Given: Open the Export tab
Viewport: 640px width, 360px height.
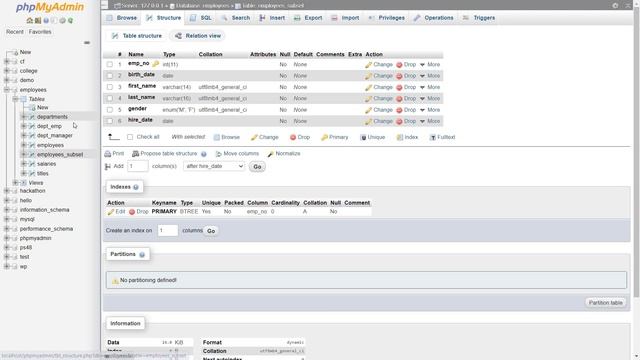Looking at the screenshot, I should (308, 18).
